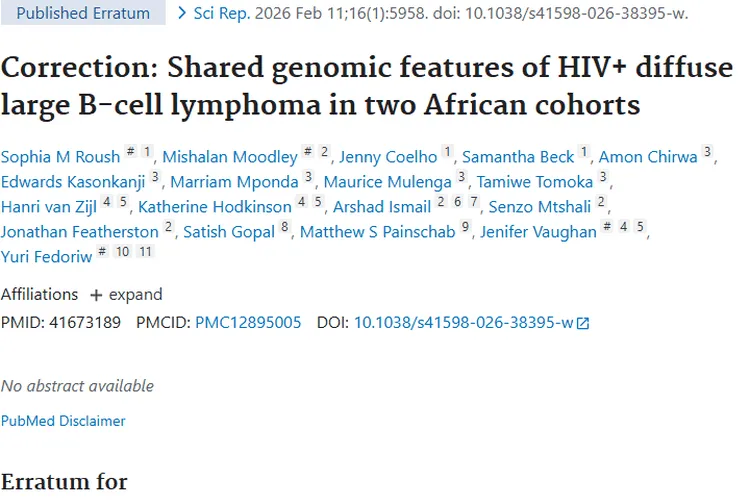Click affiliation superscript 8 after Satish Gopal

285,229
